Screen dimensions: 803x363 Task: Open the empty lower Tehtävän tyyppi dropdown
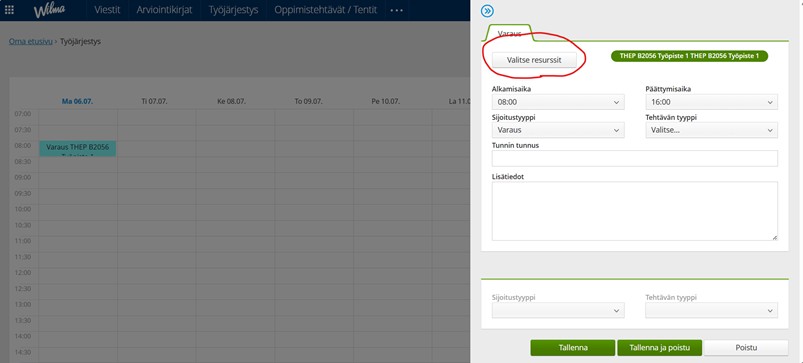tap(711, 310)
